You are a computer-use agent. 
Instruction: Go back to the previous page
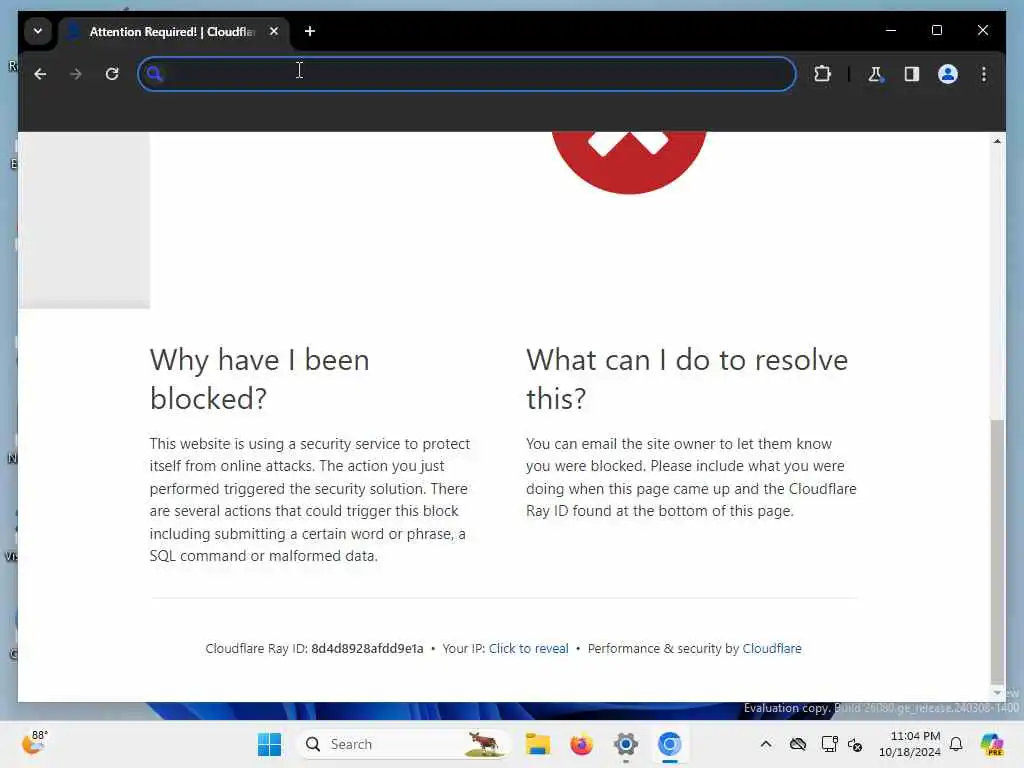click(x=40, y=74)
